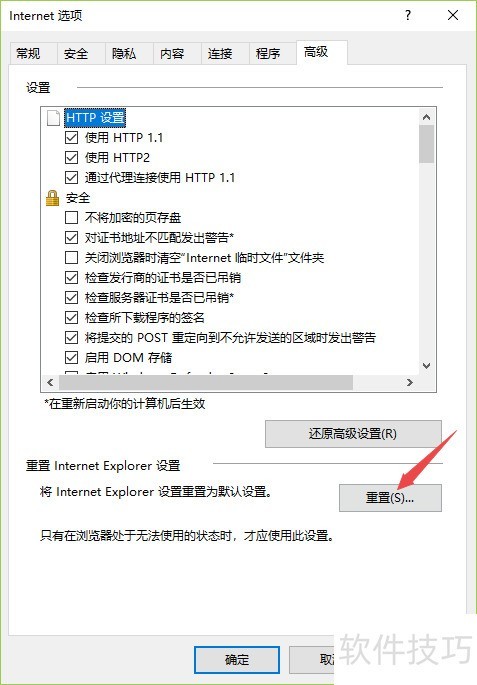Select the HTTP 设置 tree item
The height and width of the screenshot is (685, 477).
95,118
